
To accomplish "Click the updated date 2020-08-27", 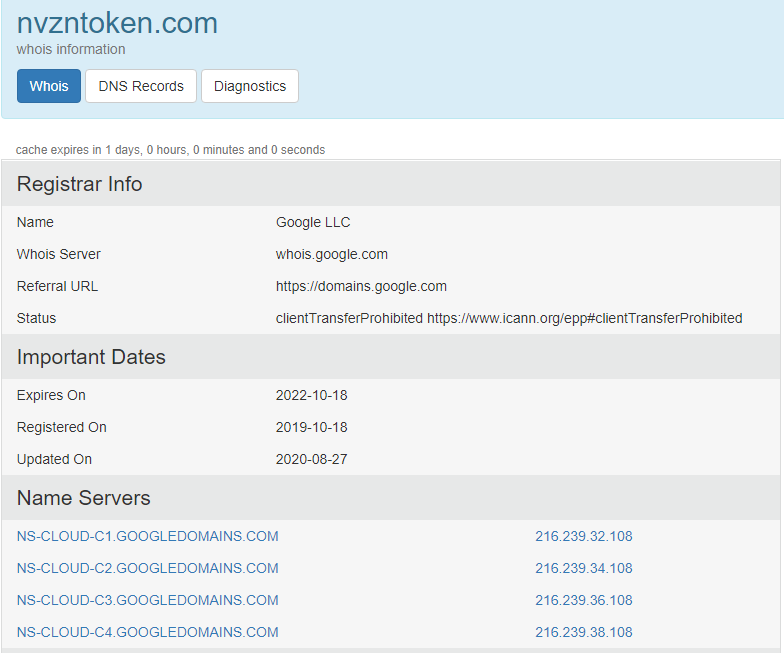I will click(312, 459).
